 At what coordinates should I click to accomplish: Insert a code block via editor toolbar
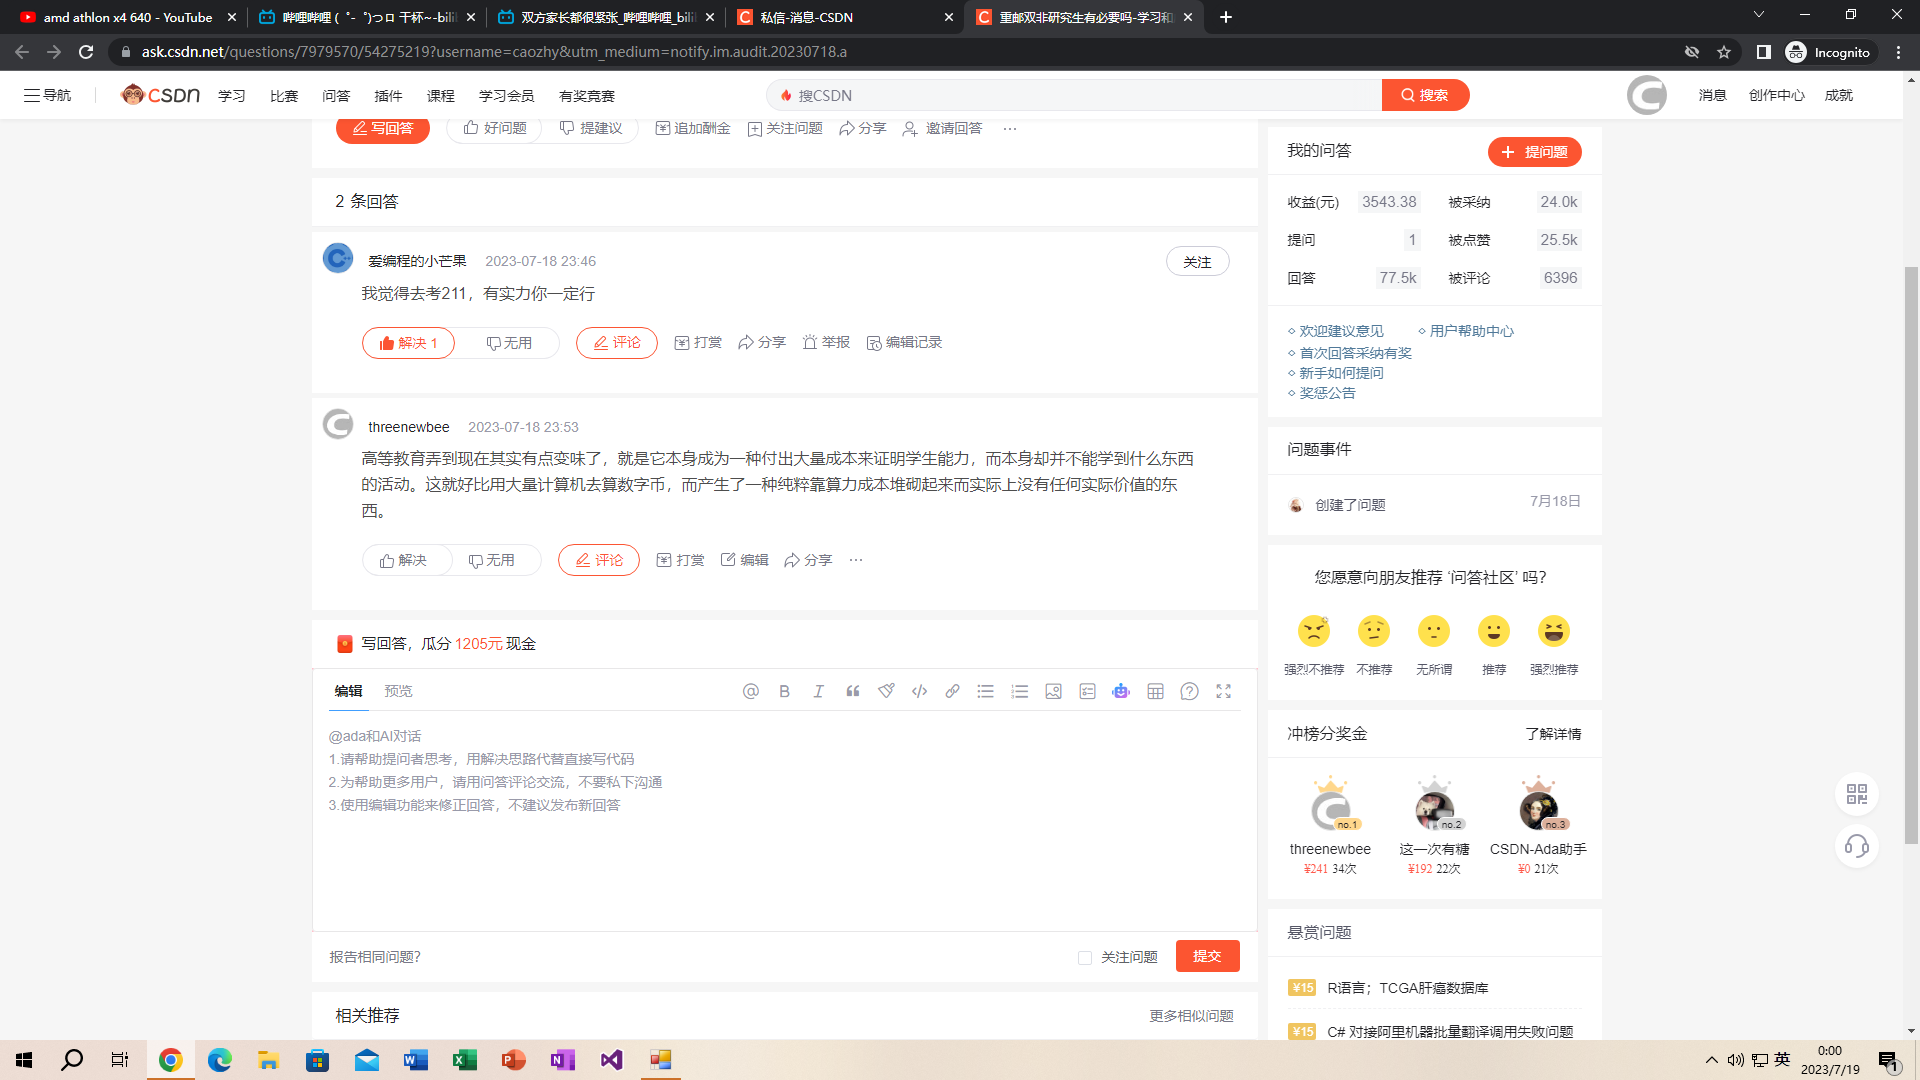919,691
